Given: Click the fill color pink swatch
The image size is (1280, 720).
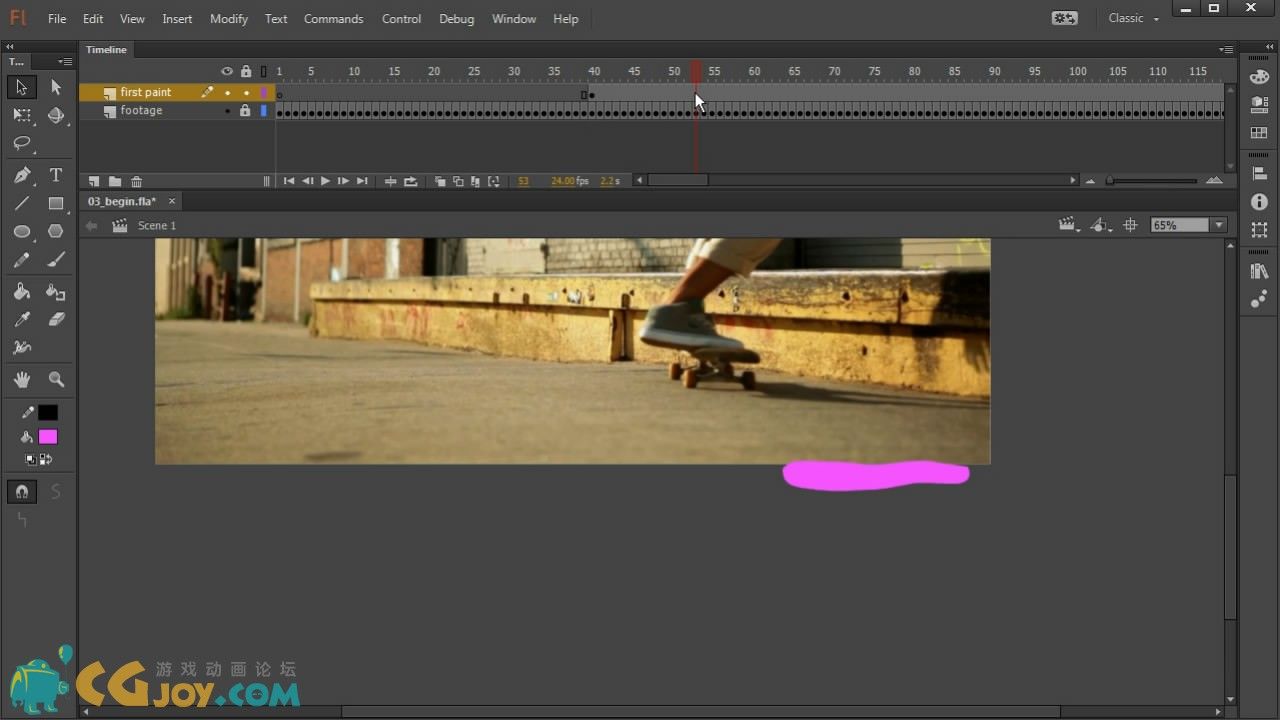Looking at the screenshot, I should 48,437.
